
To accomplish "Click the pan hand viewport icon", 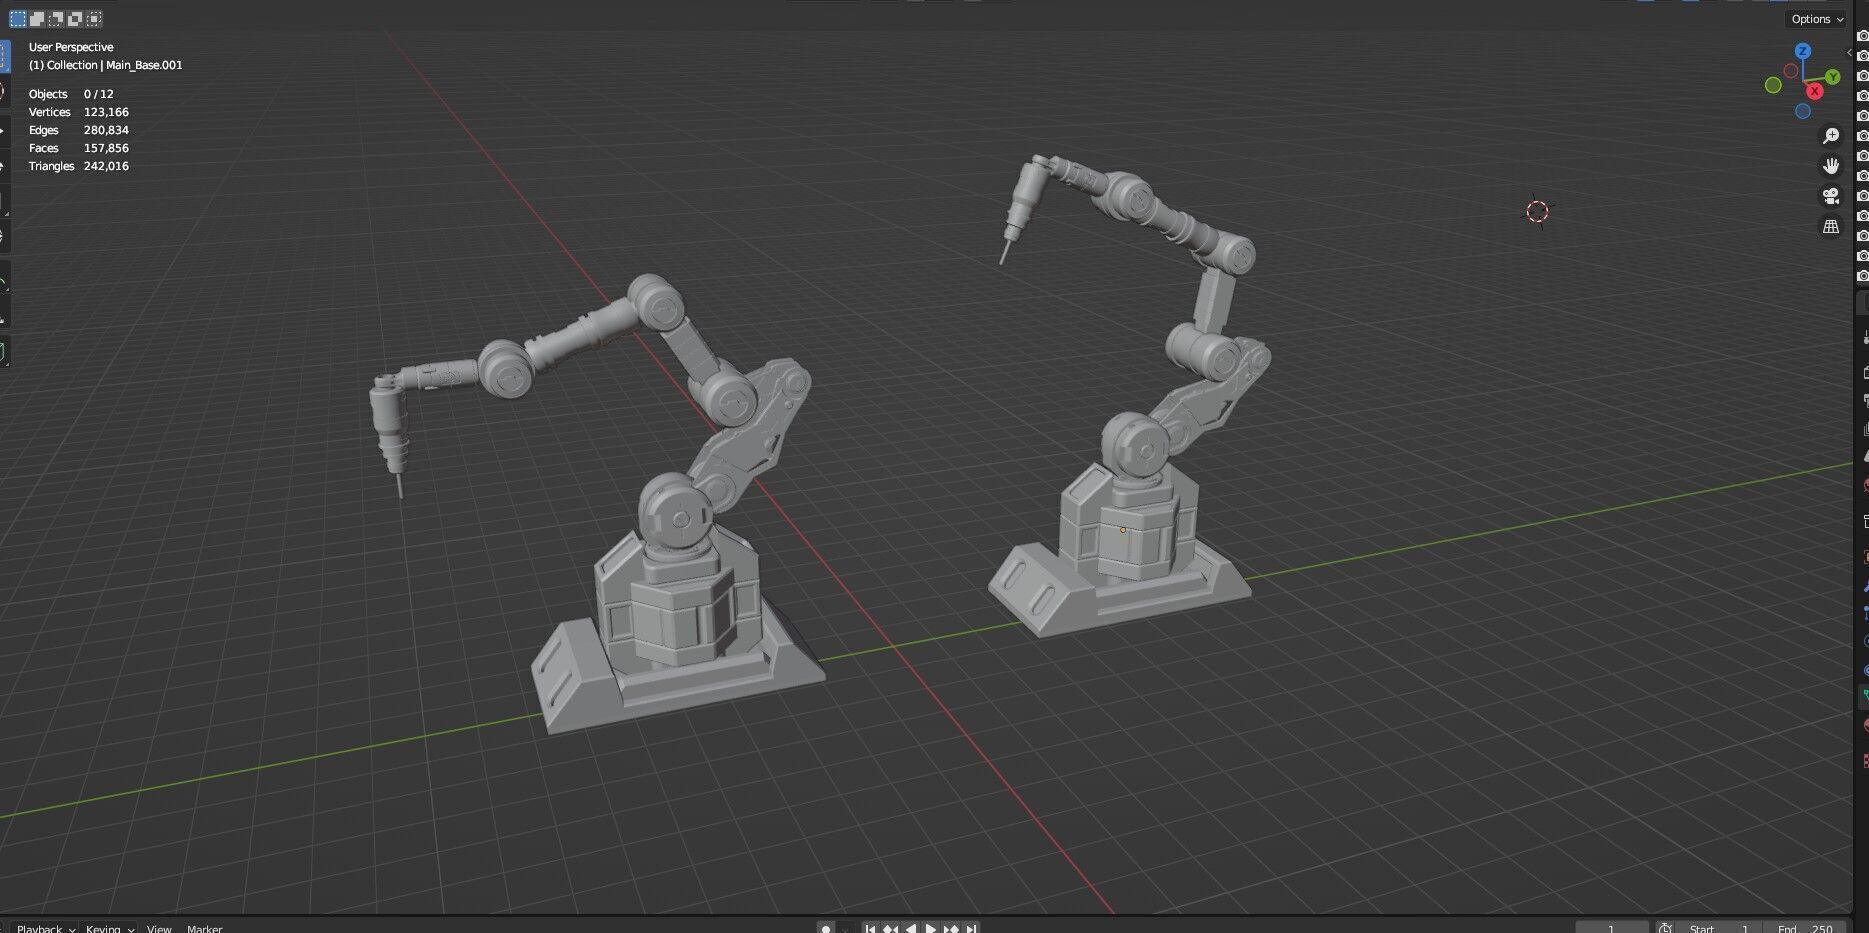I will point(1831,166).
